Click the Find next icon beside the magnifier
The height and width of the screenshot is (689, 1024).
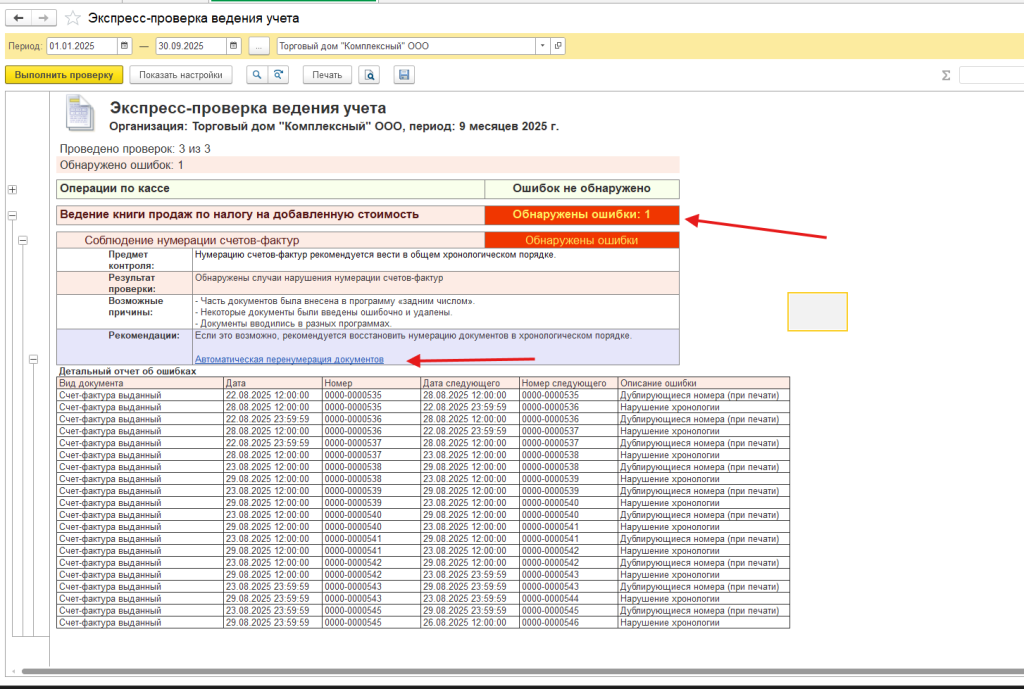[280, 75]
